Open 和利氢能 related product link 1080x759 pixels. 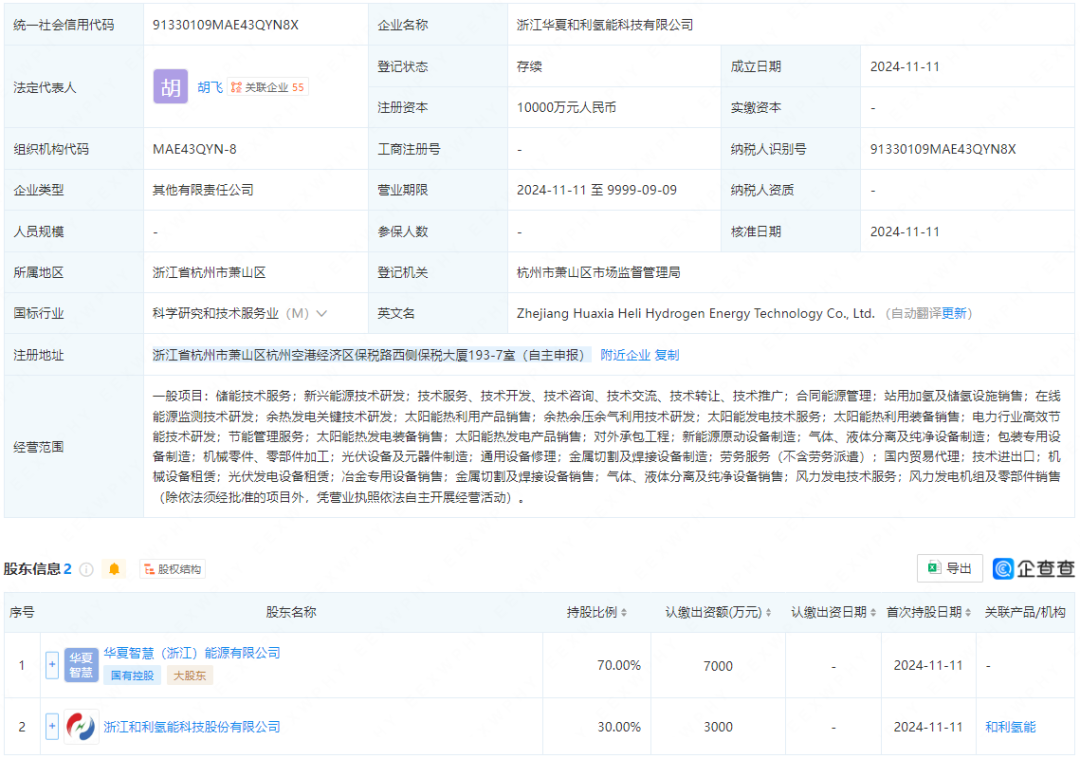pyautogui.click(x=1010, y=727)
